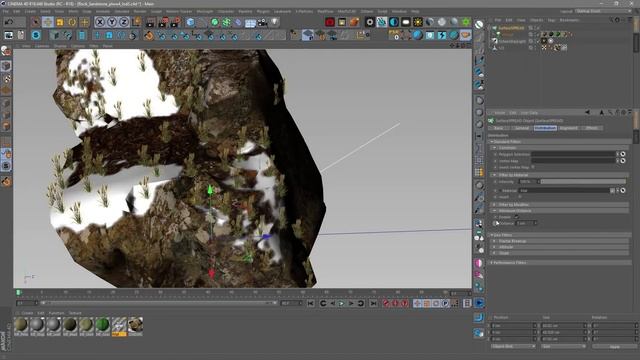Add a Light object from toolbar
The width and height of the screenshot is (640, 360).
(275, 22)
